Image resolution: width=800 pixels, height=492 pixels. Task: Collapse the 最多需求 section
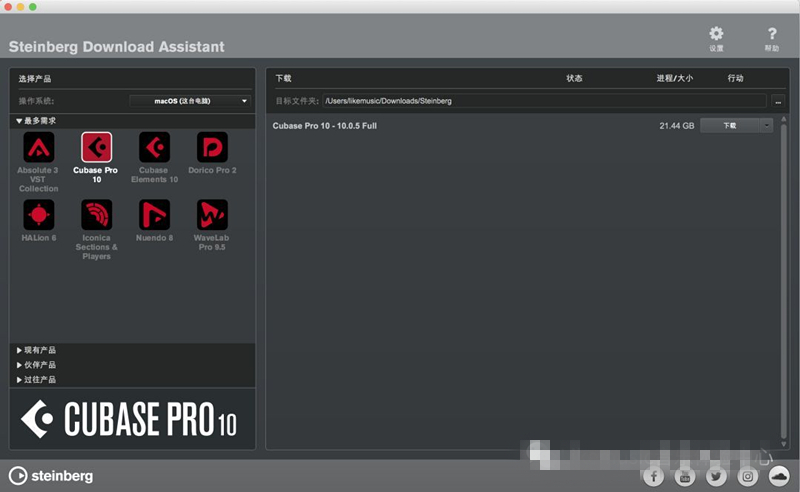tap(36, 121)
